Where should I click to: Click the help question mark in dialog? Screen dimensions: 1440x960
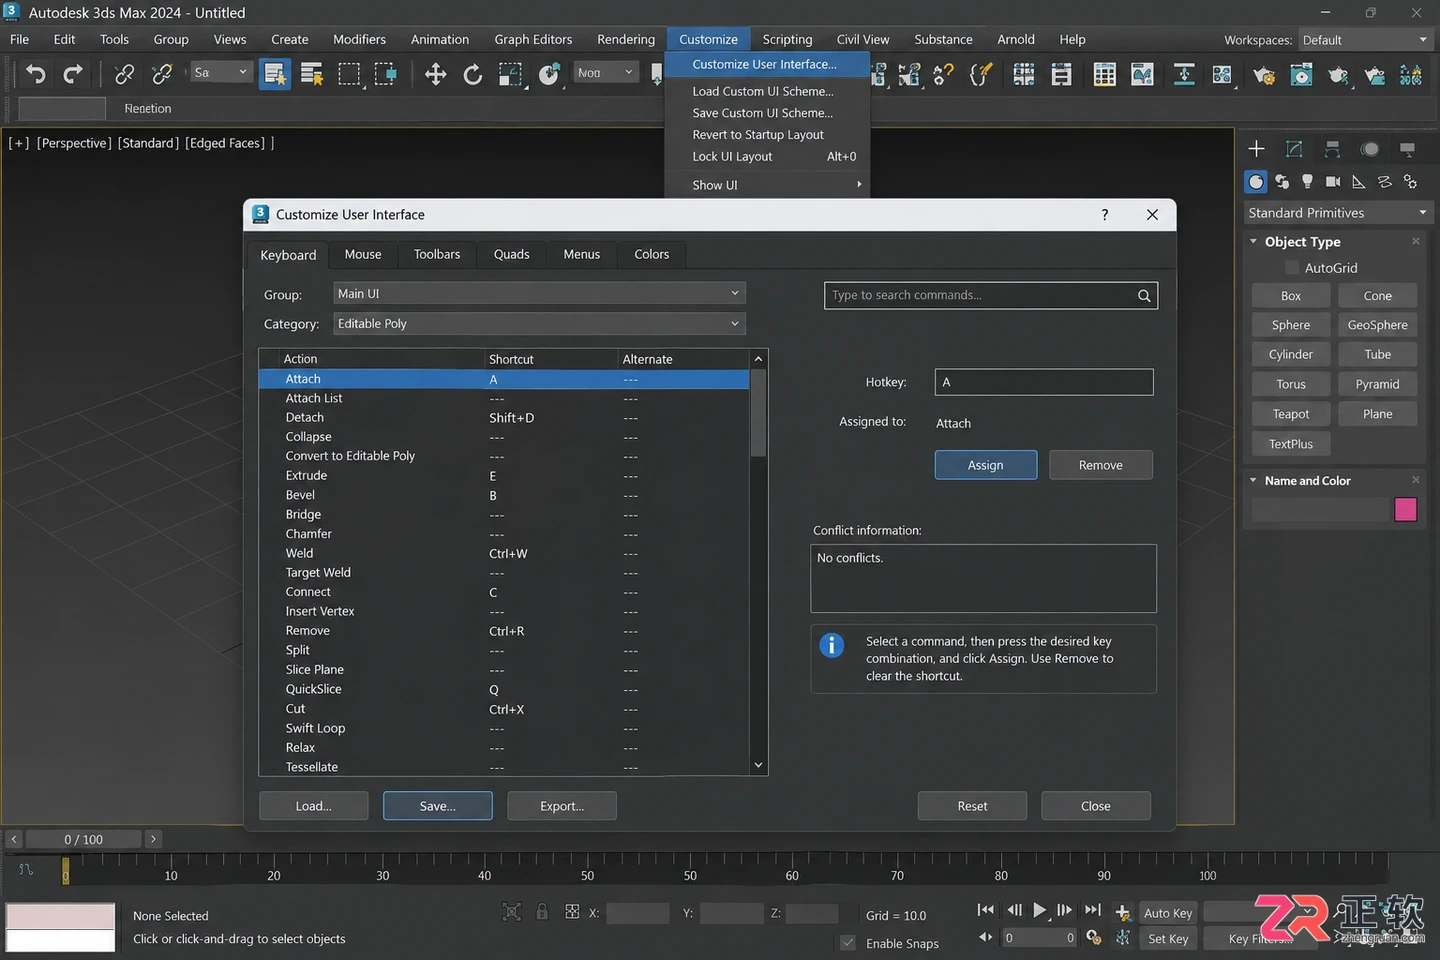coord(1105,215)
